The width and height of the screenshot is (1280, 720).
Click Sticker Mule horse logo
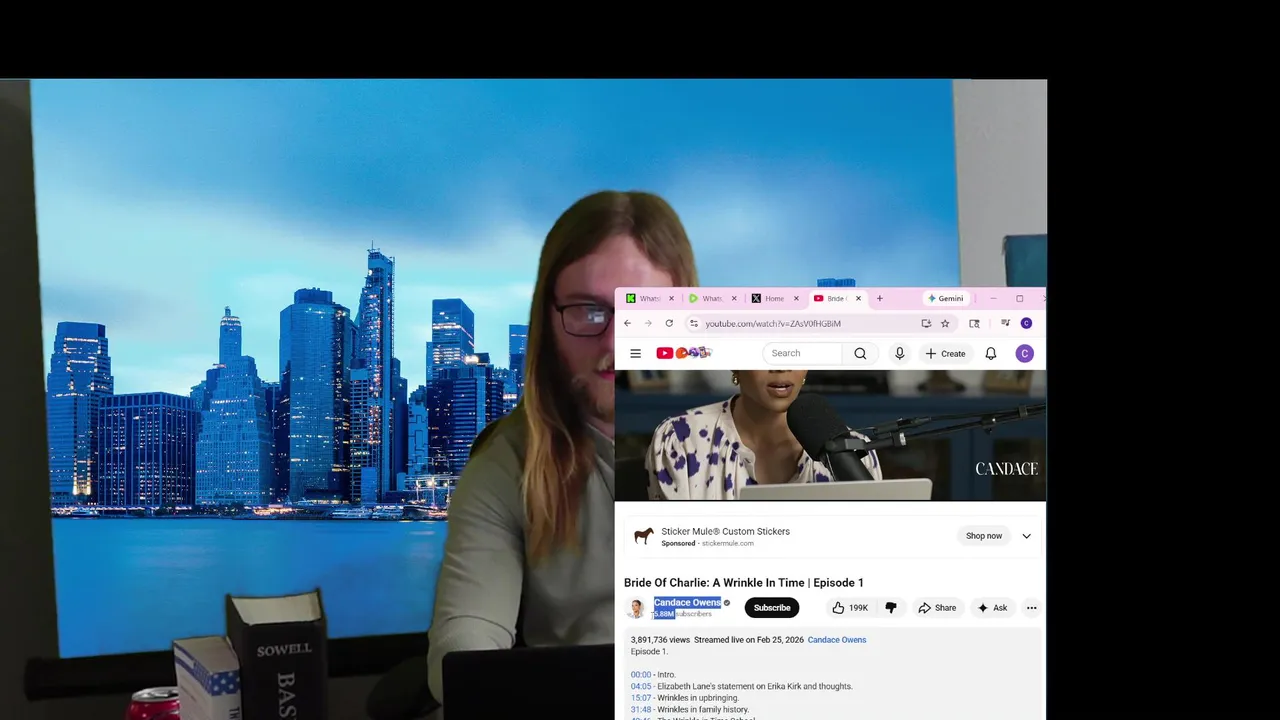644,536
